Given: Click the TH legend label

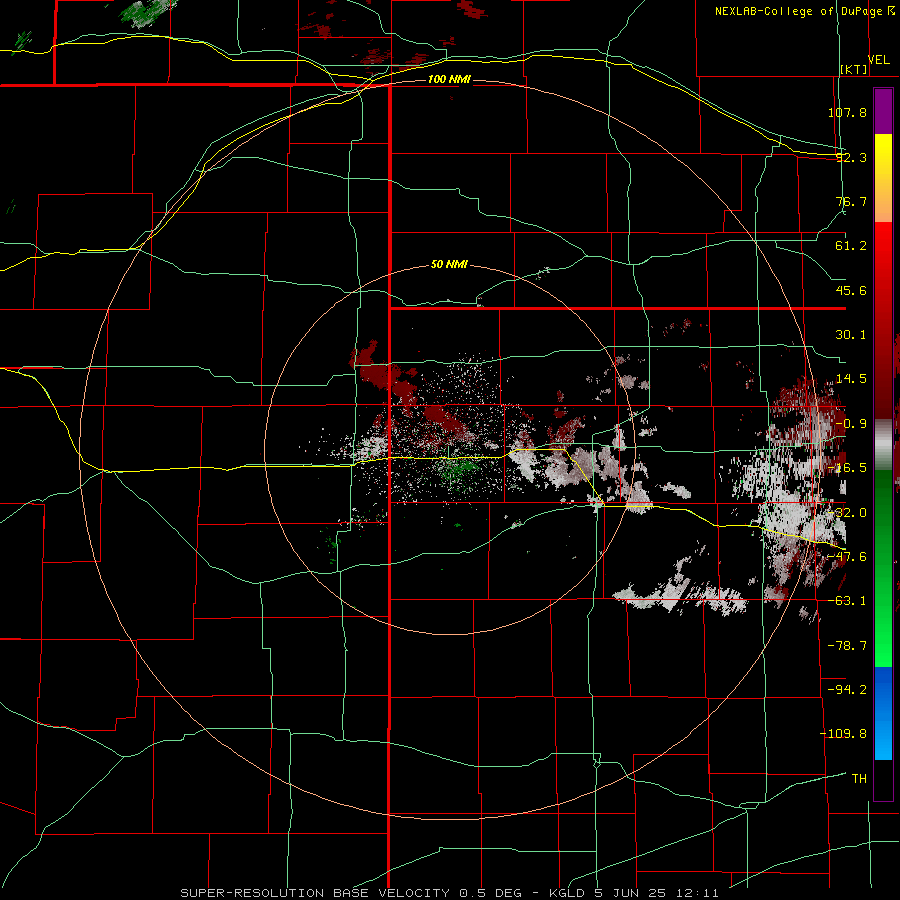Looking at the screenshot, I should [x=859, y=779].
